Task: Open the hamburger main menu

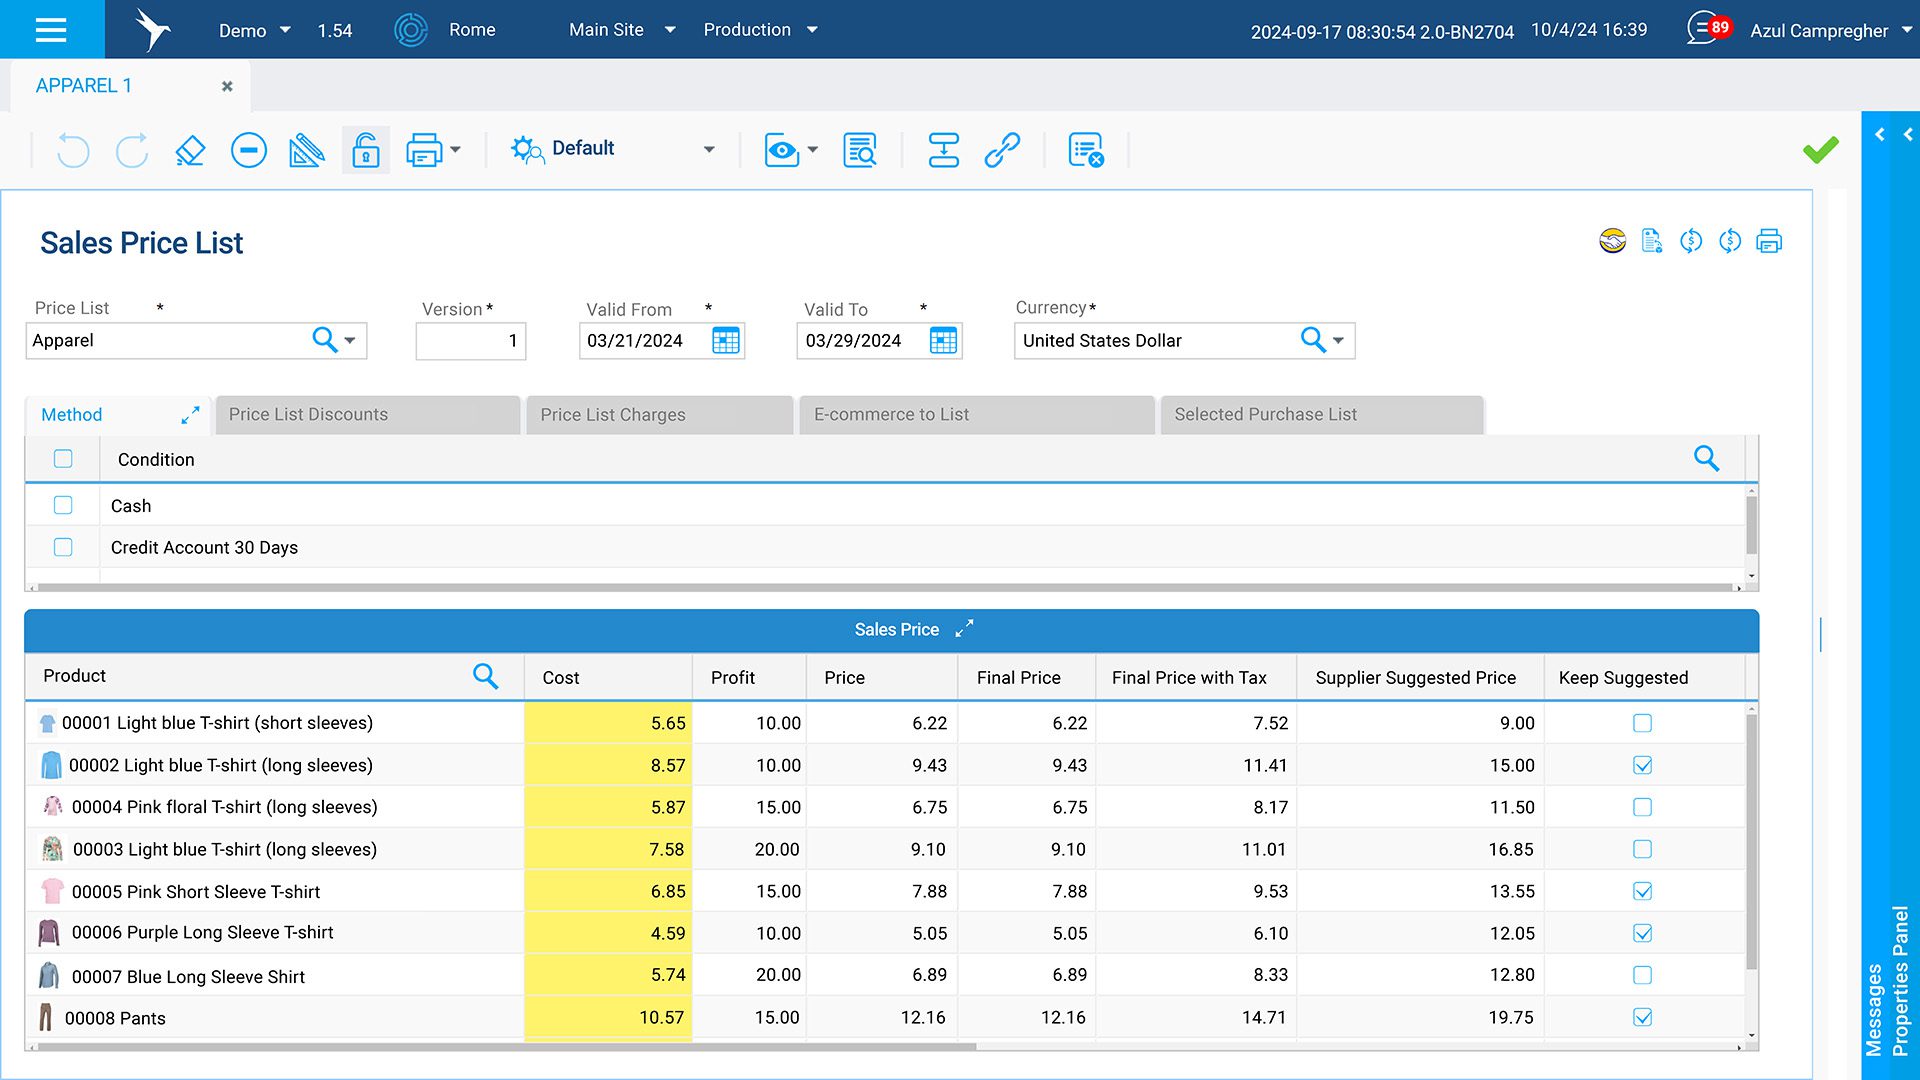Action: pyautogui.click(x=51, y=29)
